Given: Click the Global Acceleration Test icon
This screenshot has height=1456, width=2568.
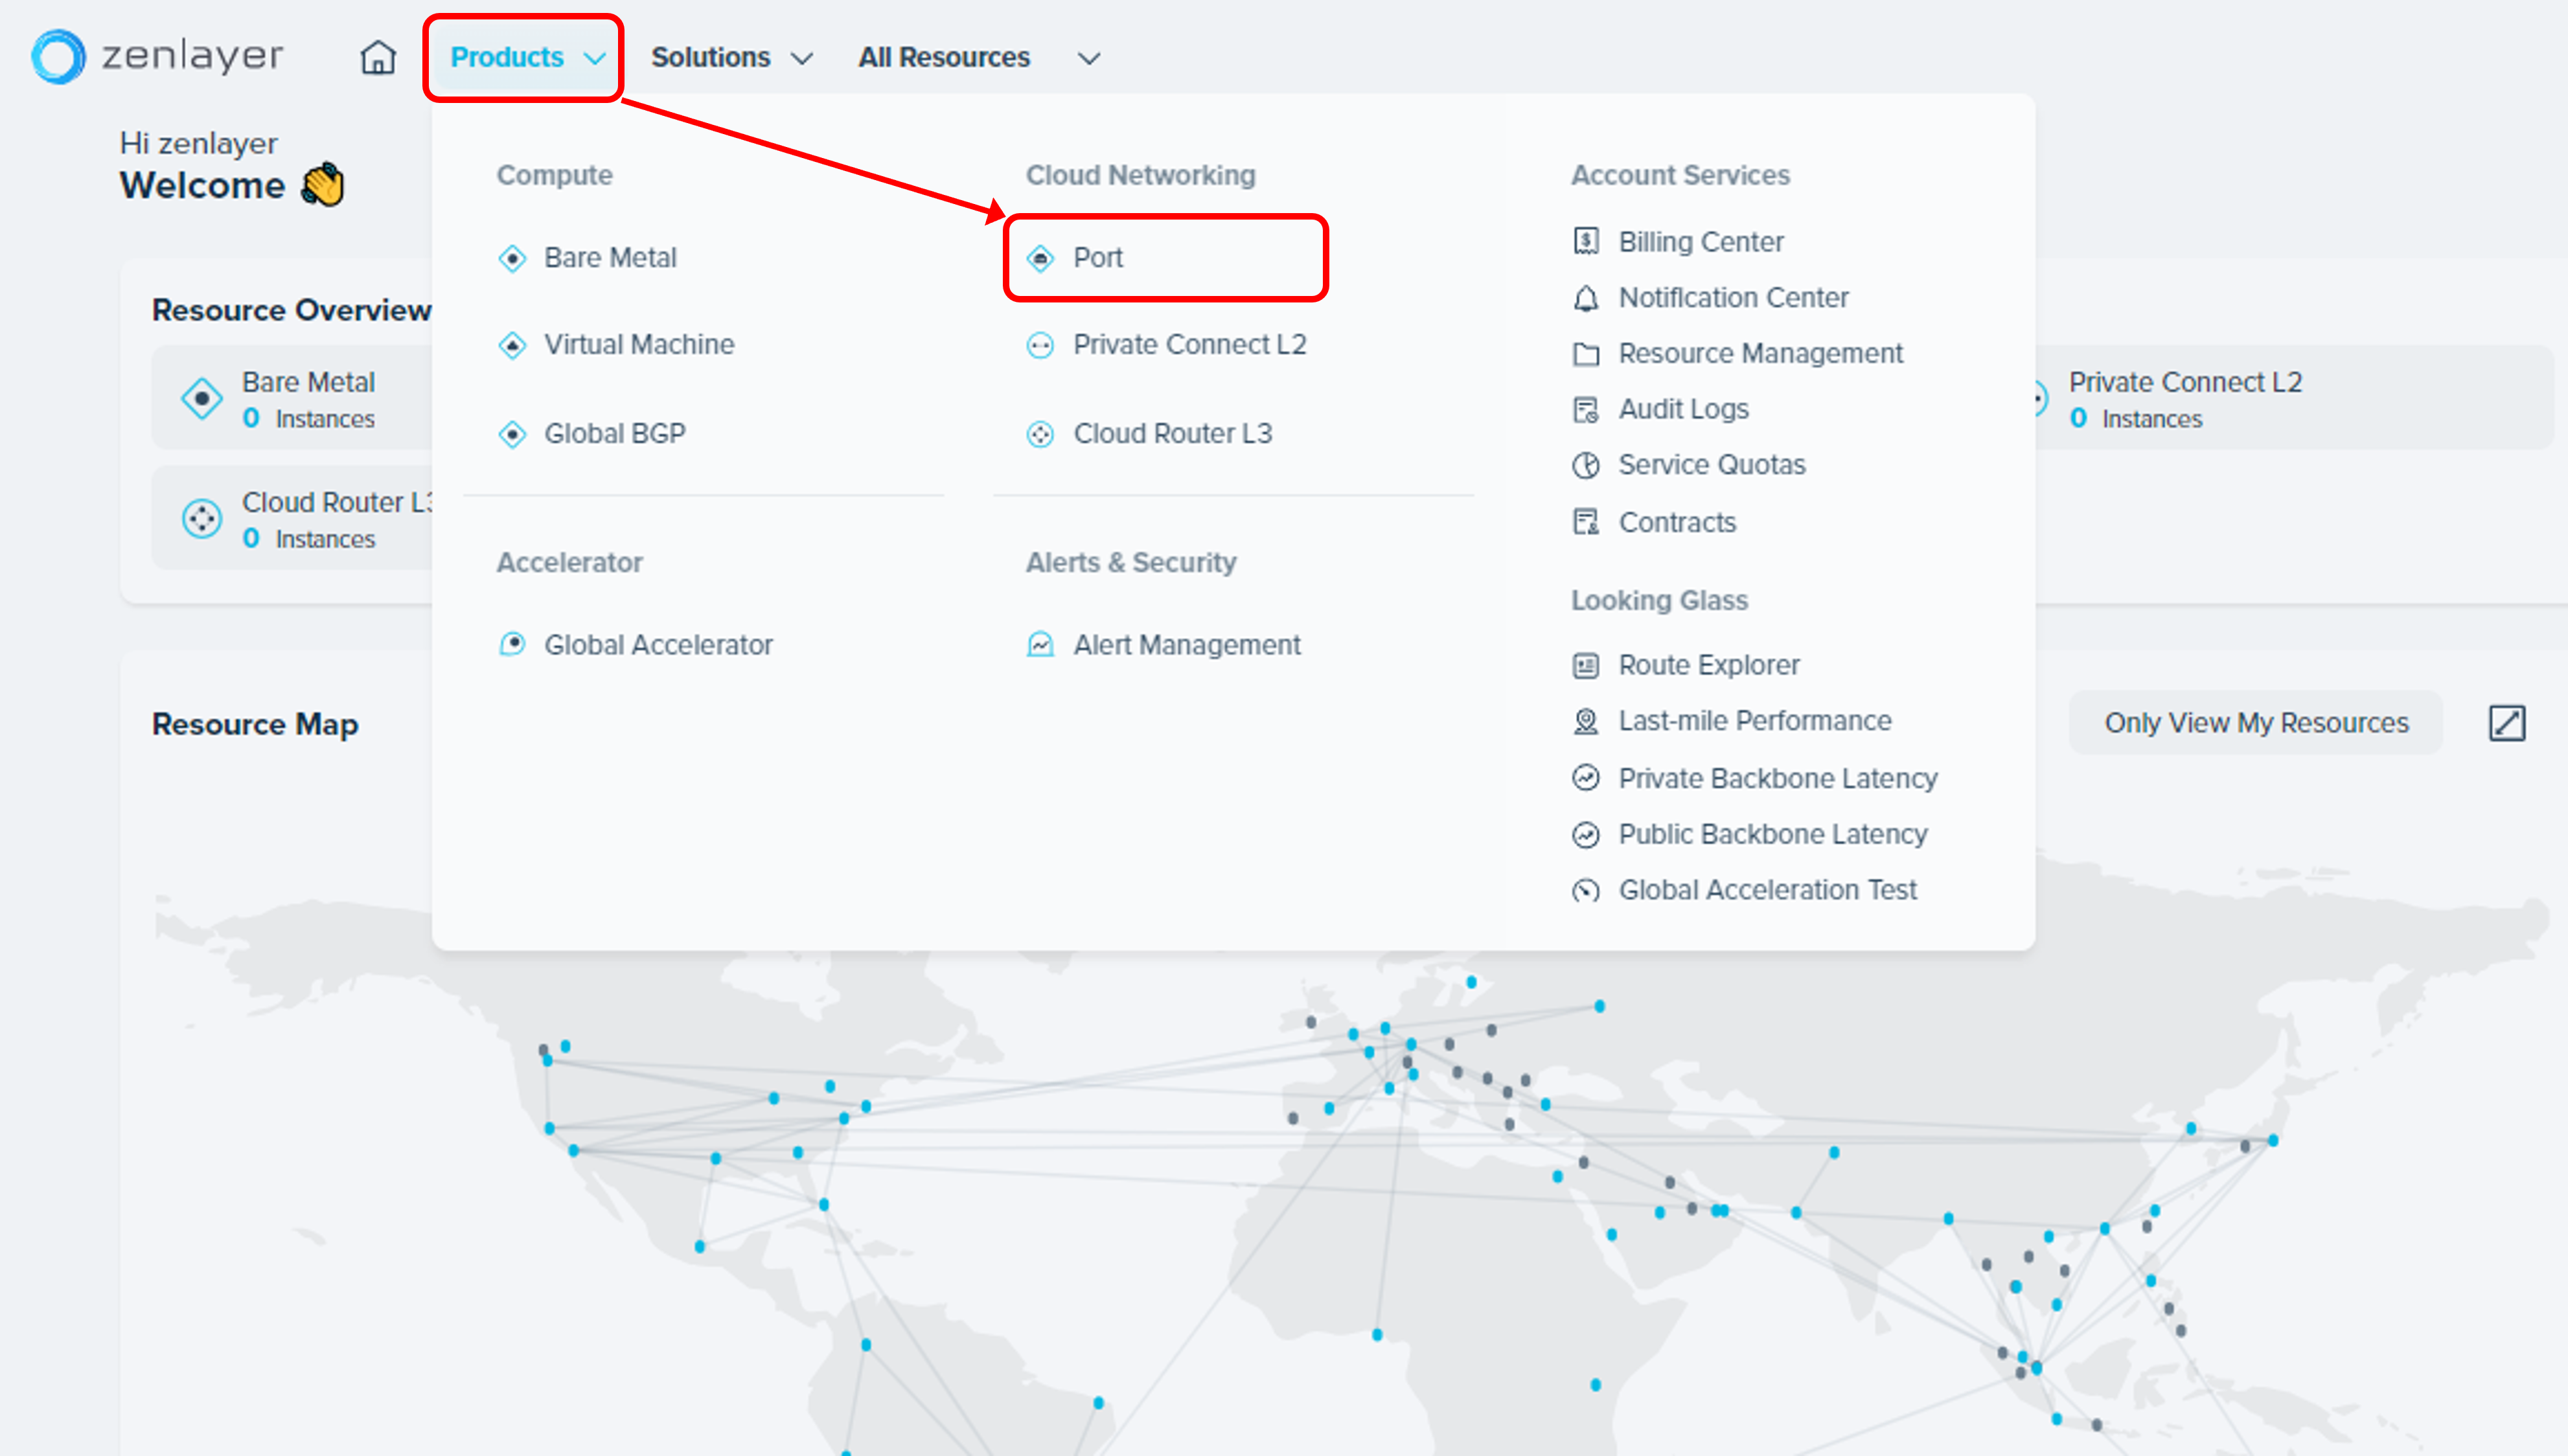Looking at the screenshot, I should click(1586, 890).
